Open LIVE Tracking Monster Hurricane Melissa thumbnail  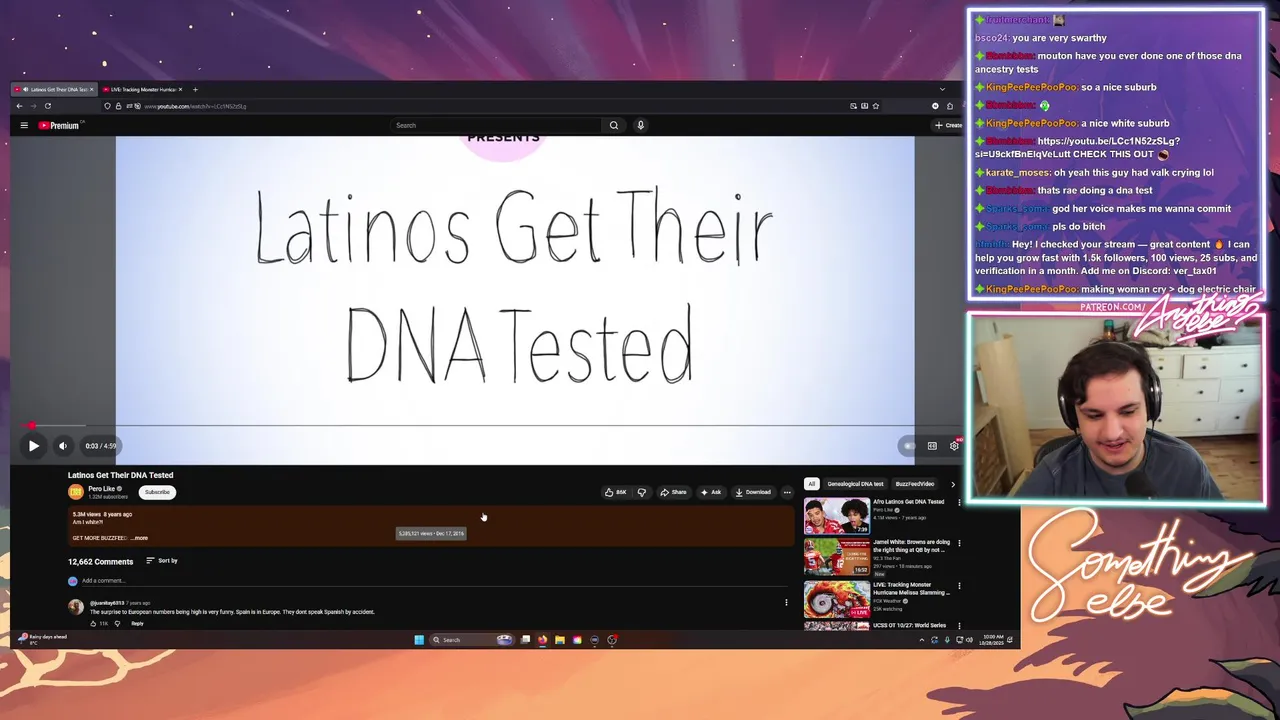click(837, 599)
